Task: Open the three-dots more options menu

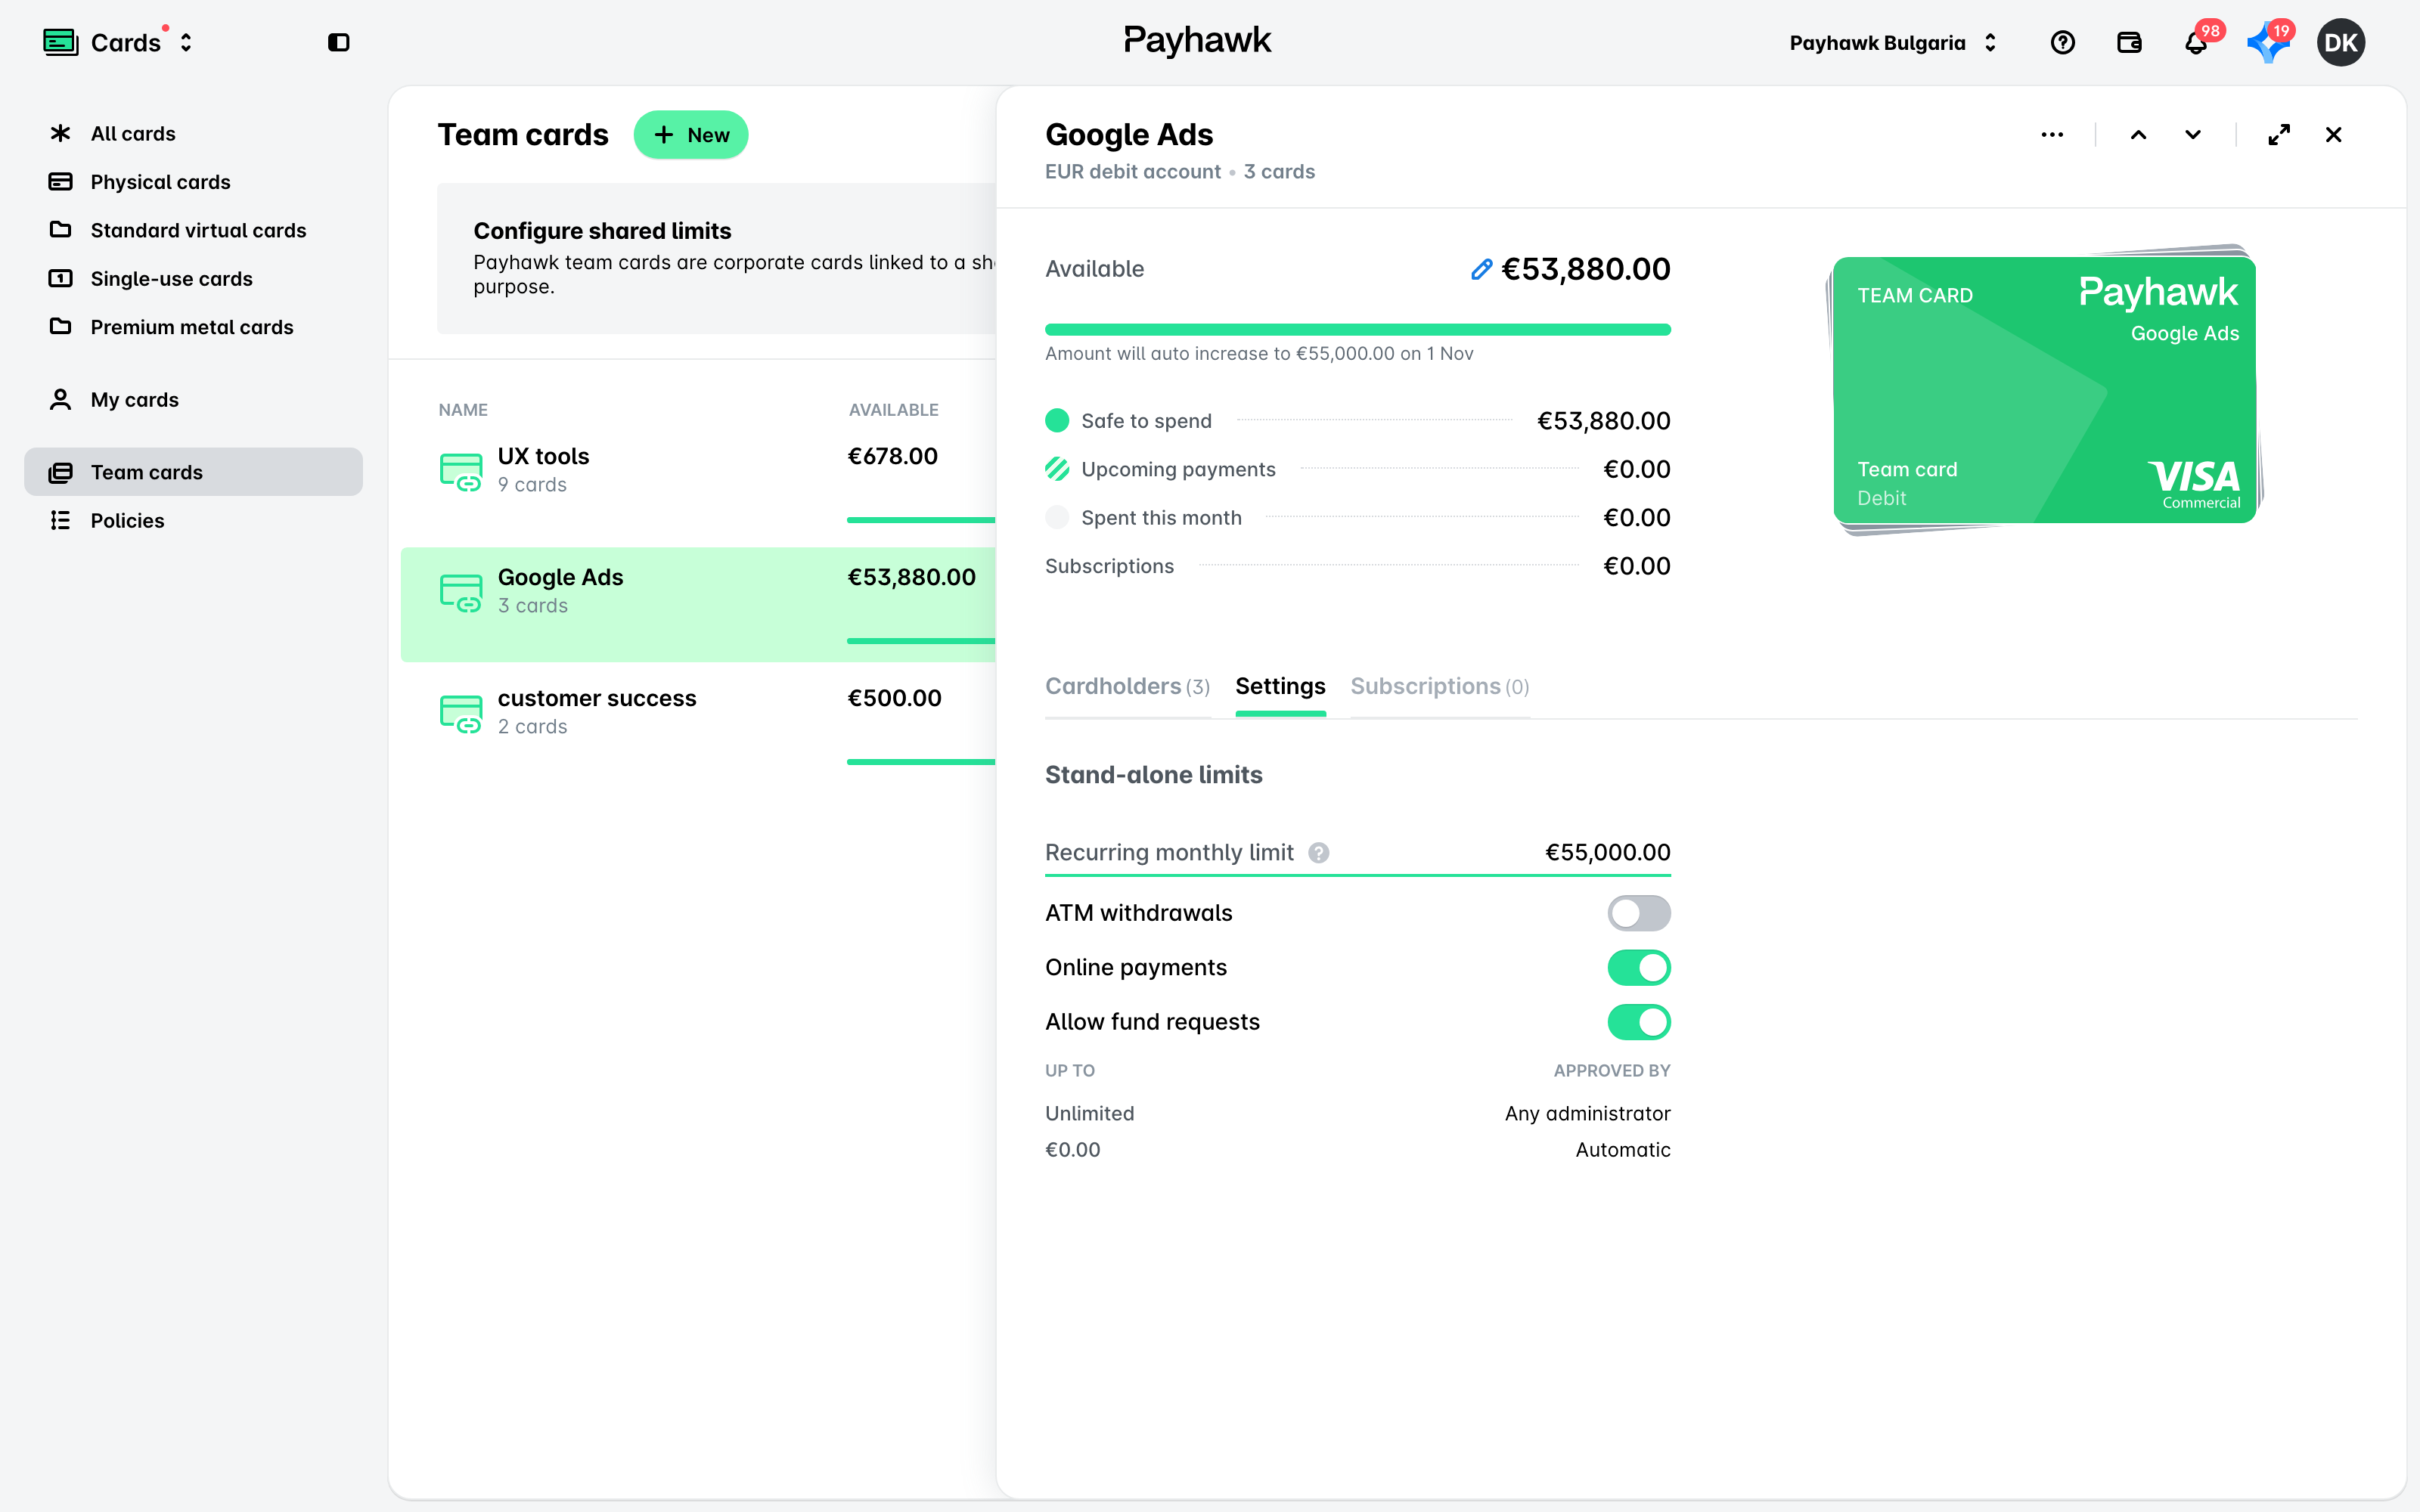Action: [2052, 135]
